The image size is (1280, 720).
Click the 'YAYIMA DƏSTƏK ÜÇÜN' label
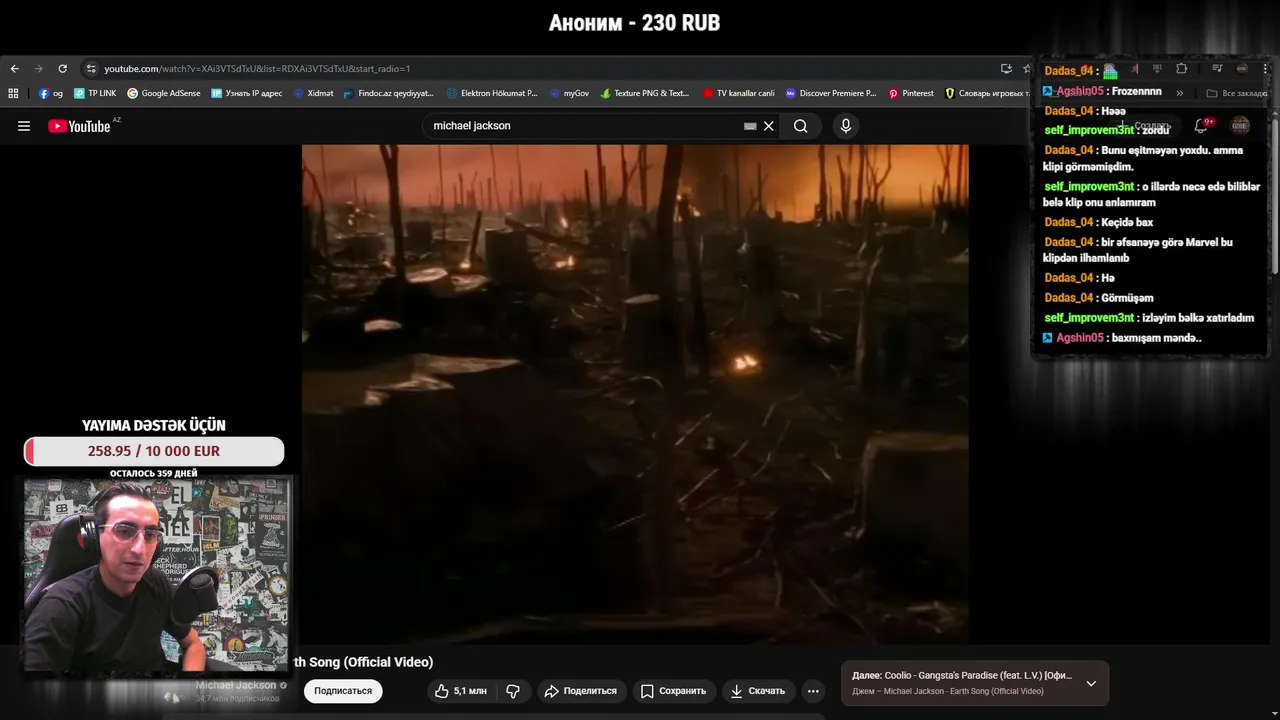(154, 425)
